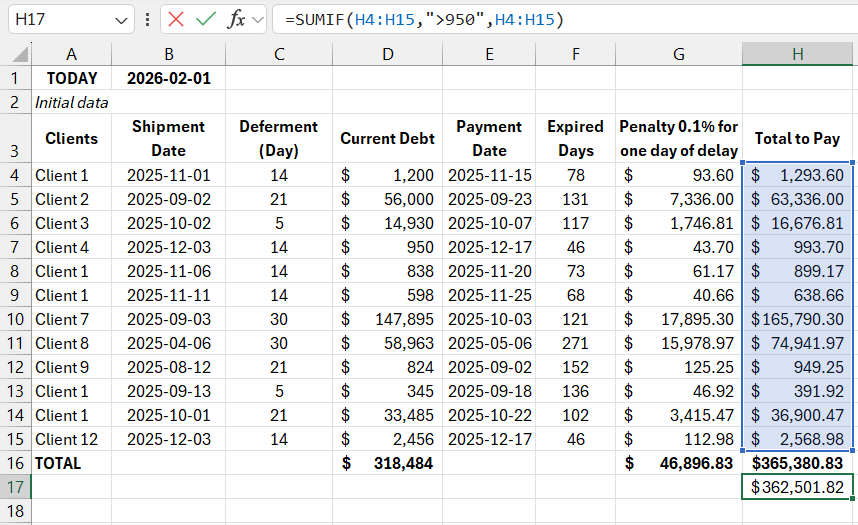Click expired days value 271
This screenshot has width=858, height=525.
pos(576,343)
